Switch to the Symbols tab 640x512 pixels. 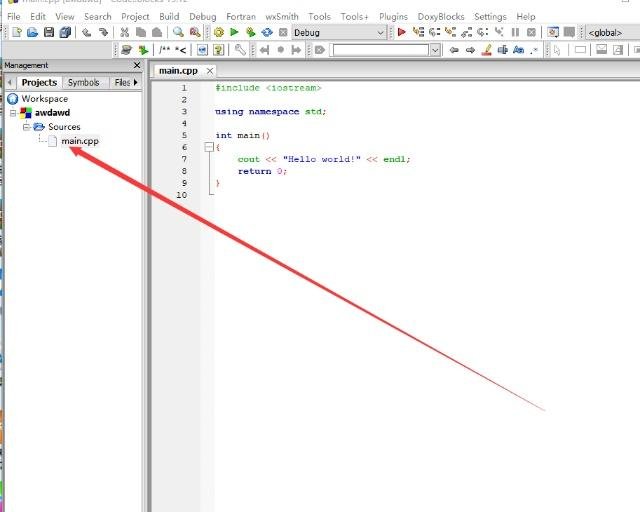(x=83, y=83)
